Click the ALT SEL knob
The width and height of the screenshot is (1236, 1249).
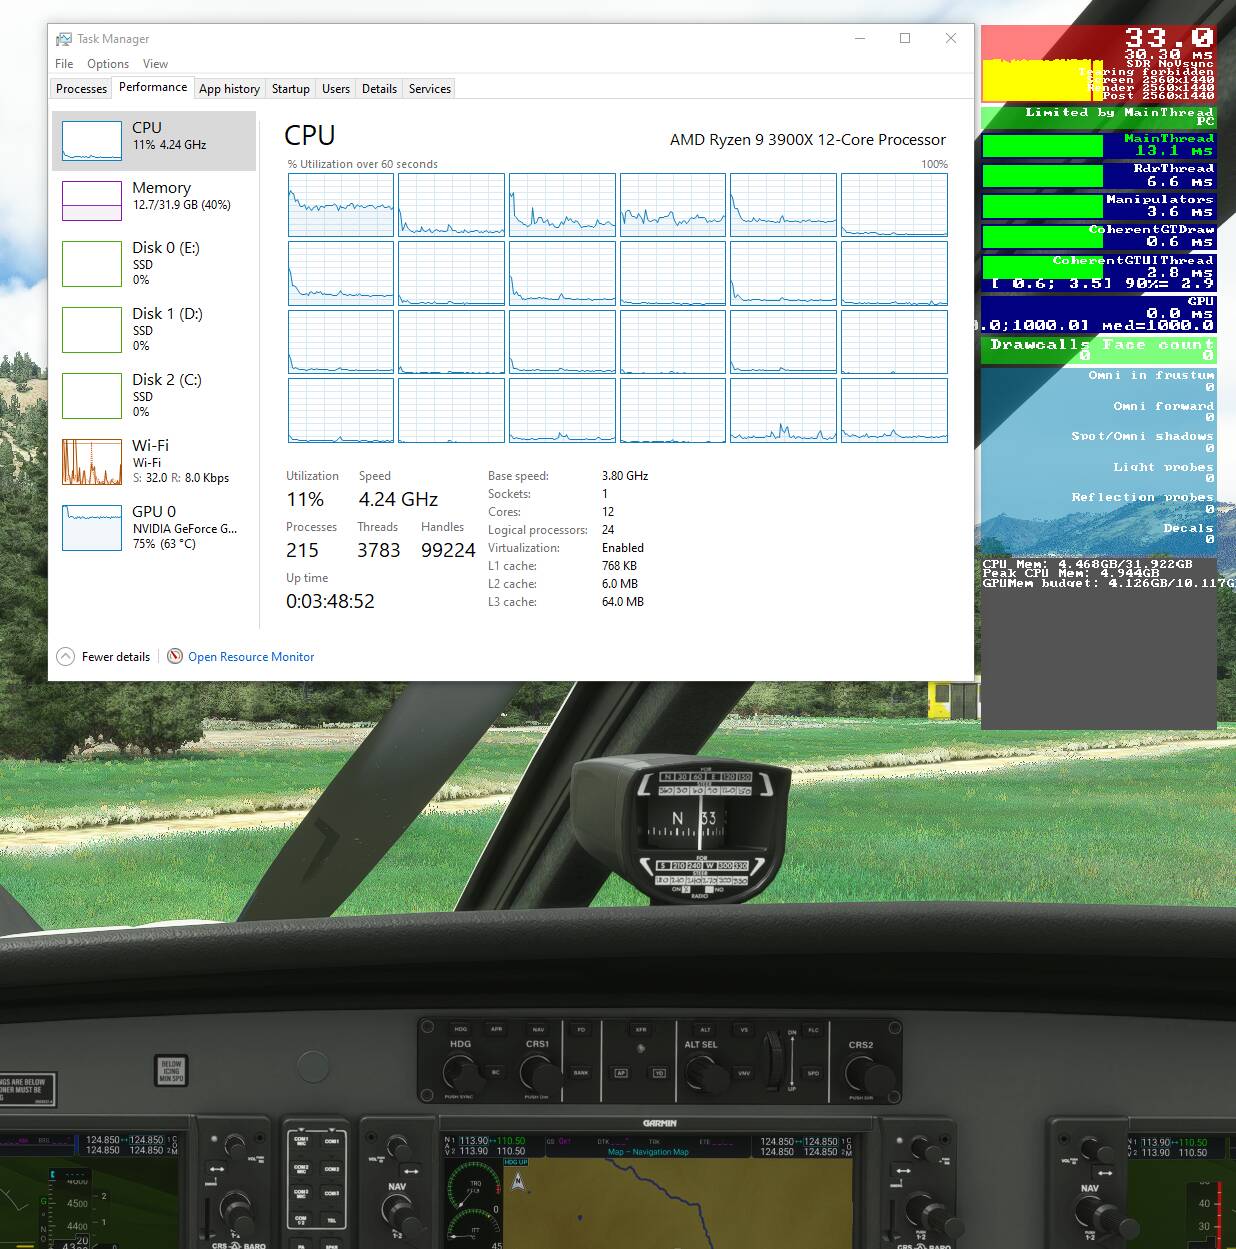pyautogui.click(x=705, y=1074)
